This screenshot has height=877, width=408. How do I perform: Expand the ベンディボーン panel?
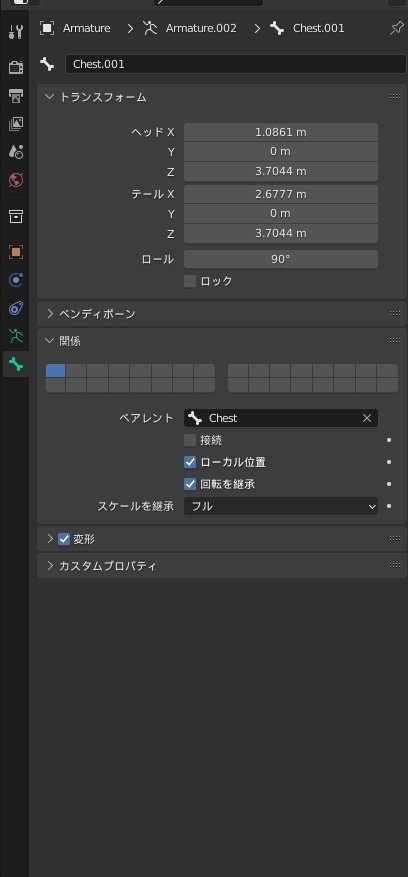click(49, 314)
